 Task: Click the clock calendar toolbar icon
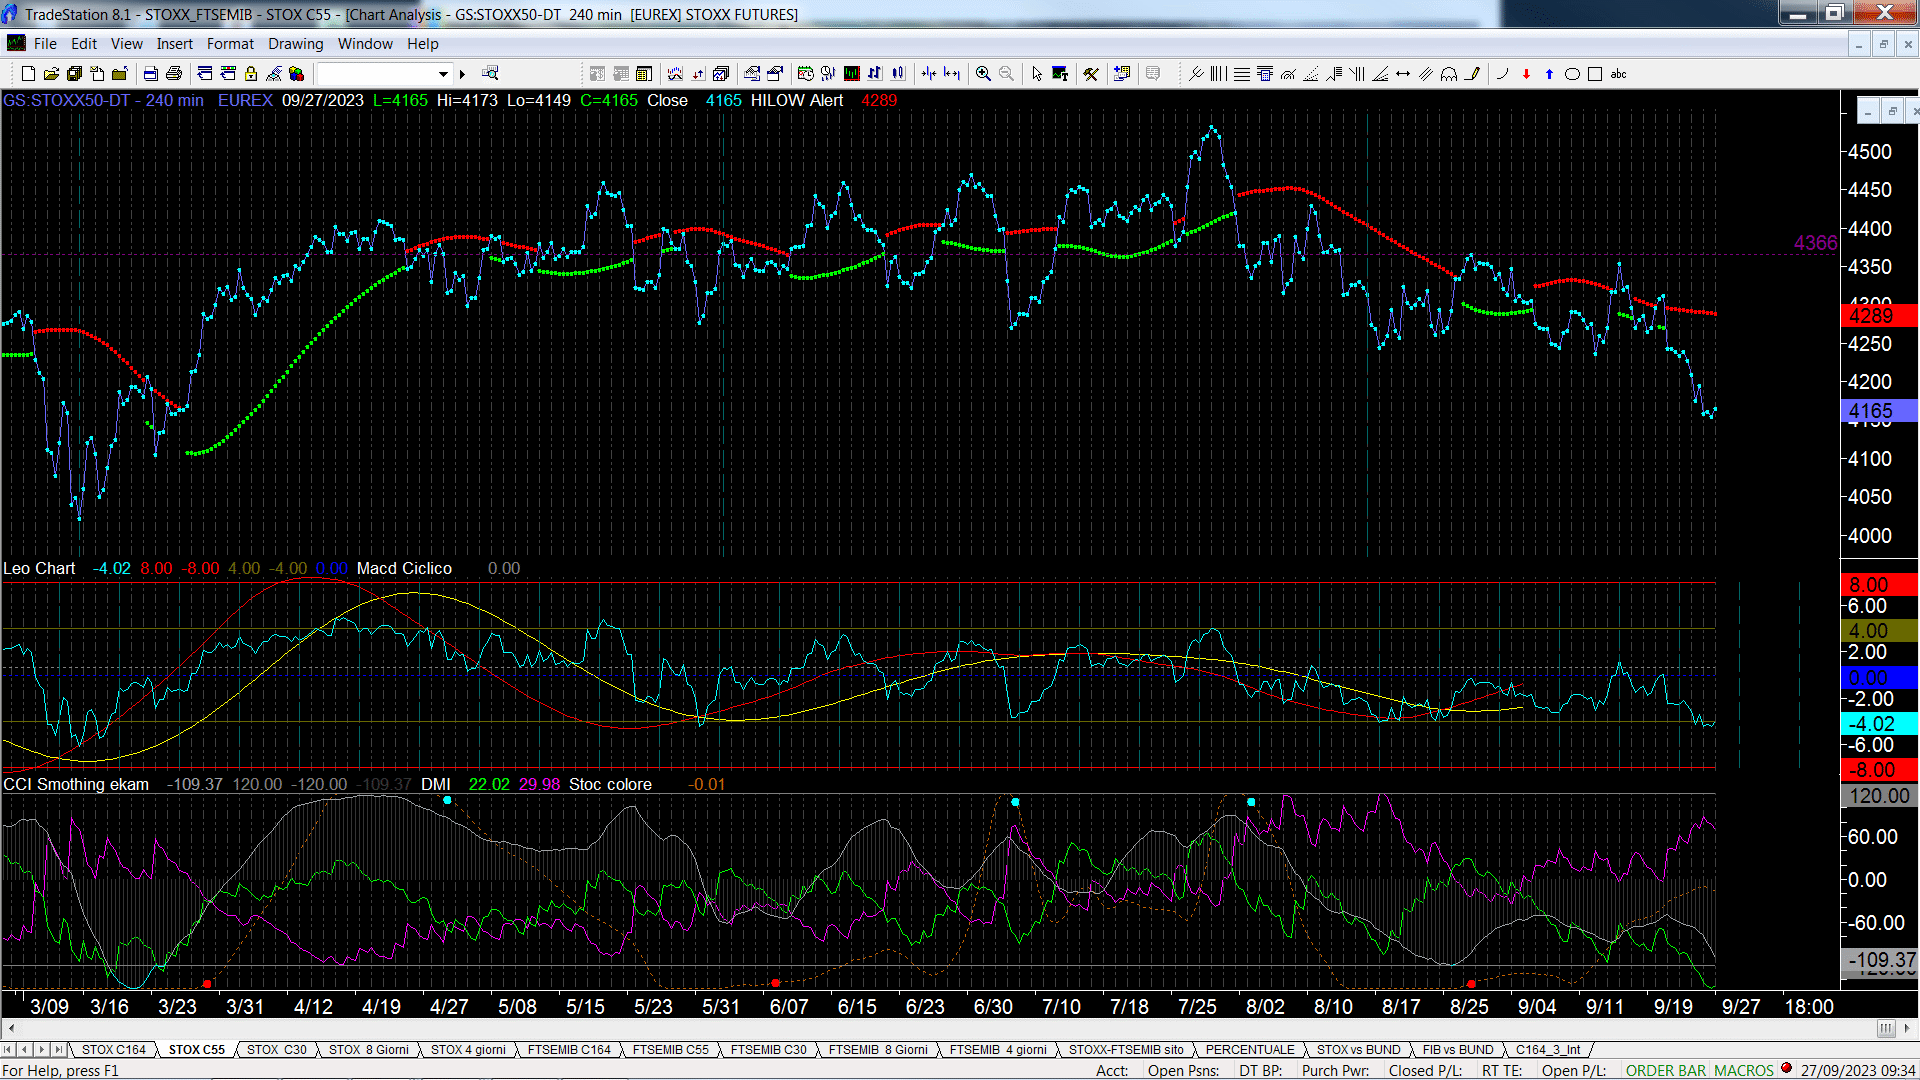coord(805,74)
